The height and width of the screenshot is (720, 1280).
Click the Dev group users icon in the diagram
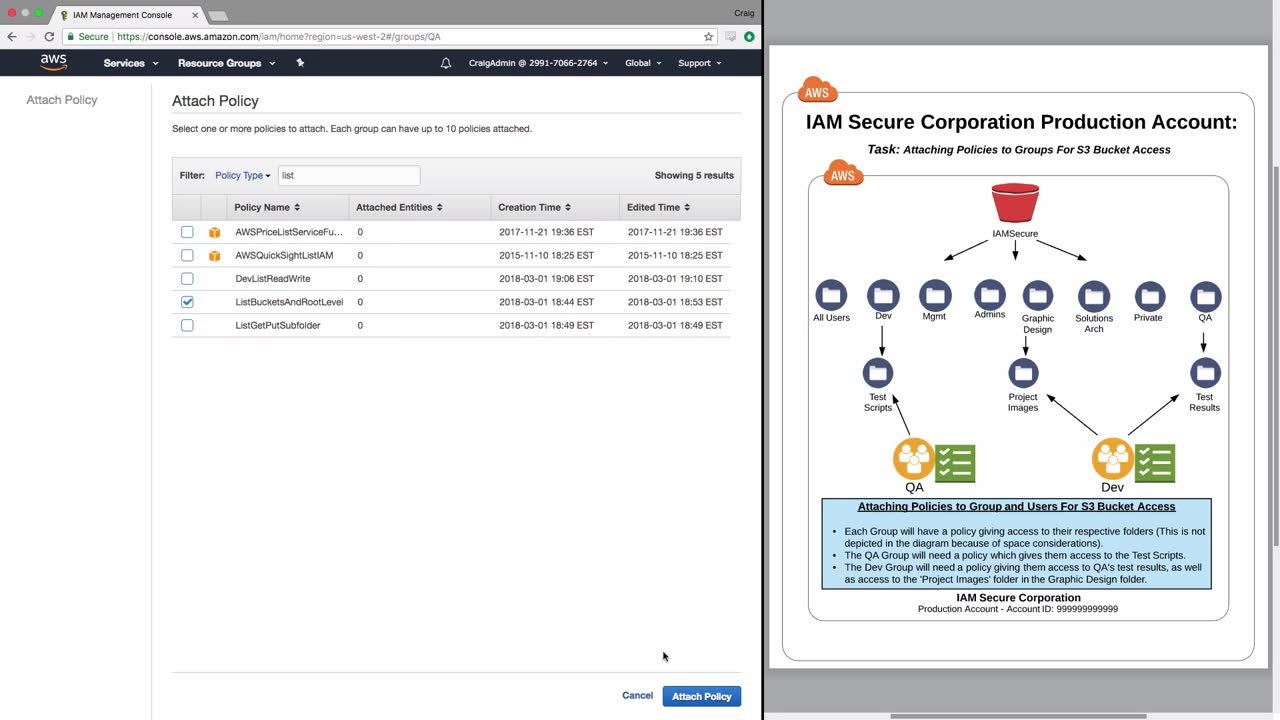(x=1113, y=459)
